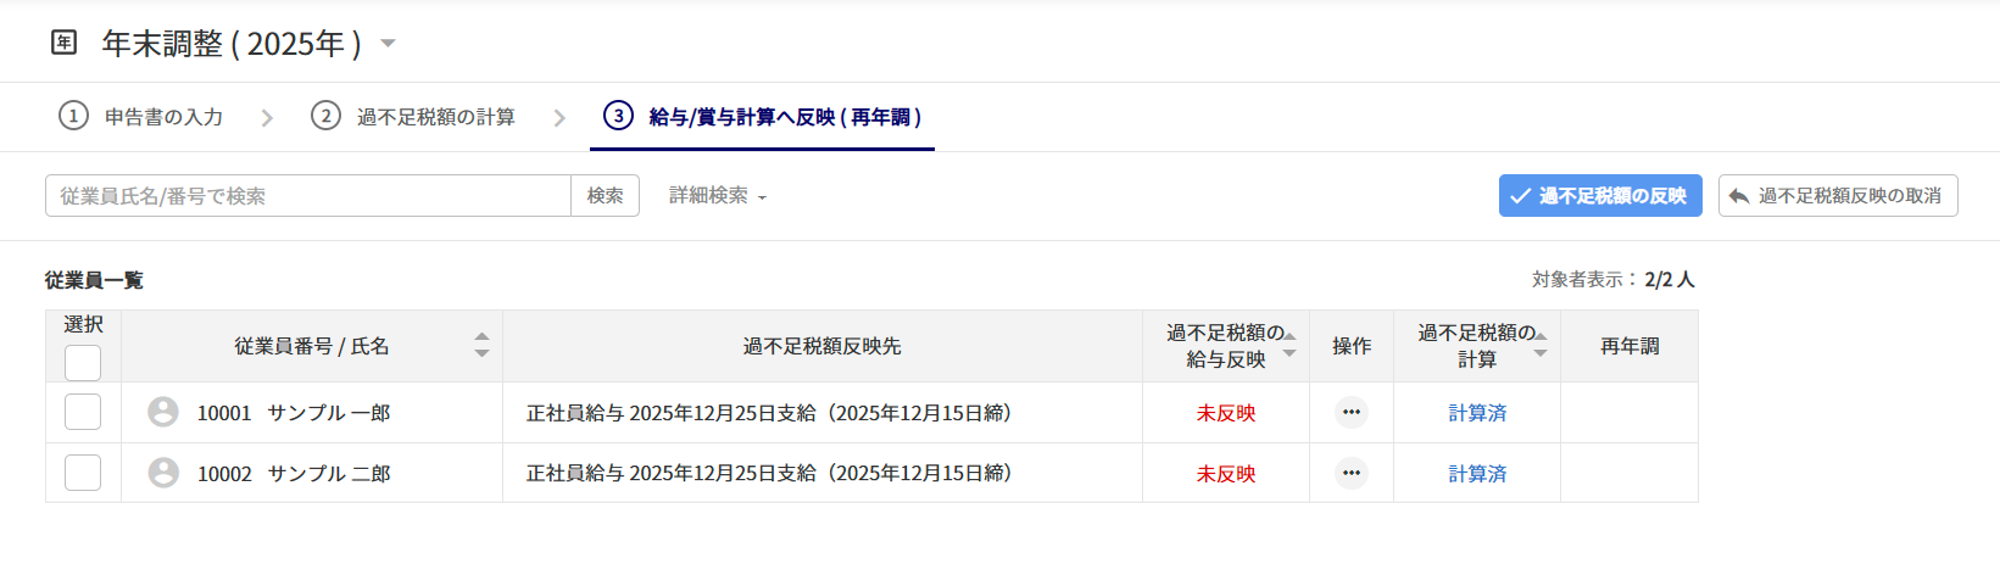Click the 過不足税額の反映 button

click(1599, 196)
